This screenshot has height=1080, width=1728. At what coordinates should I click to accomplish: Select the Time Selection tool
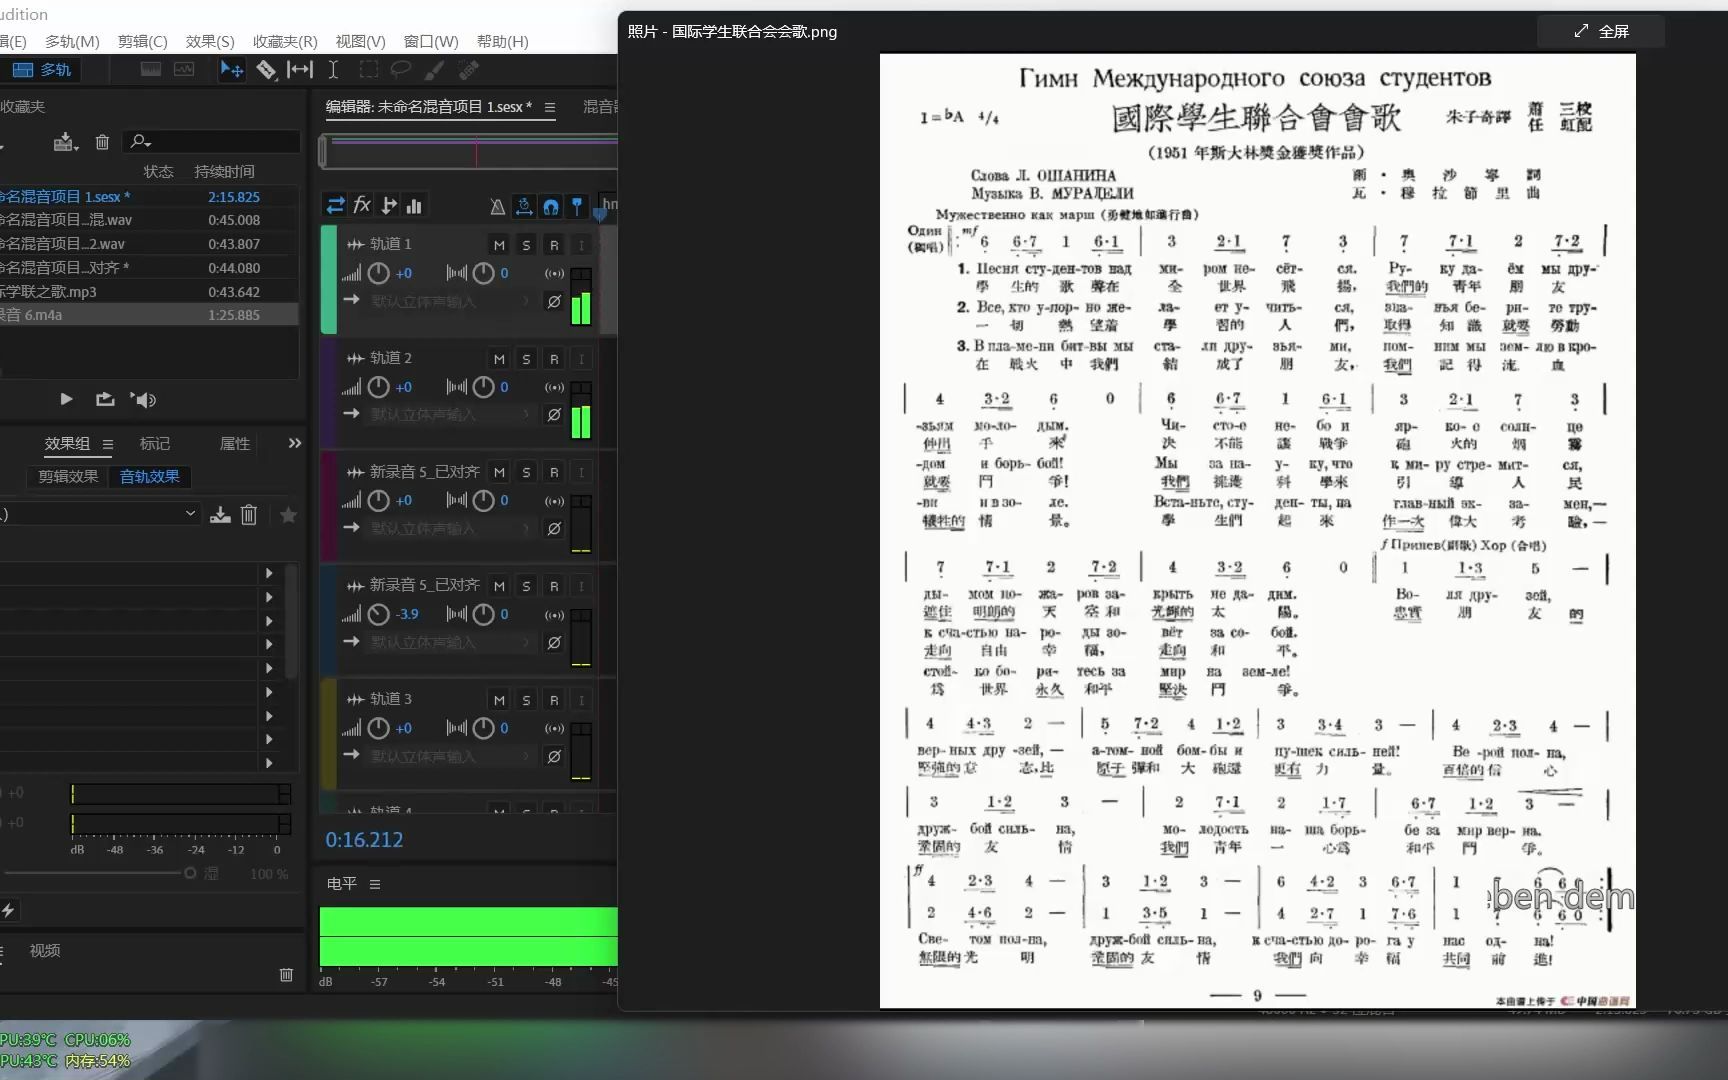pos(333,69)
